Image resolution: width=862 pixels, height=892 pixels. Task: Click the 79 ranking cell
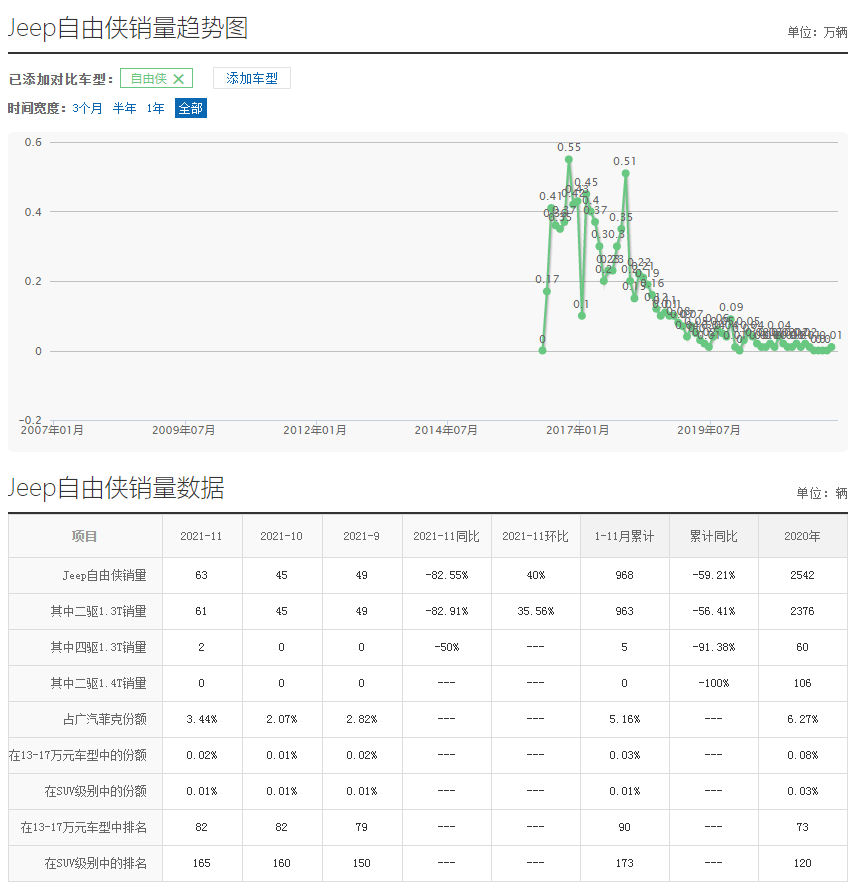coord(361,827)
